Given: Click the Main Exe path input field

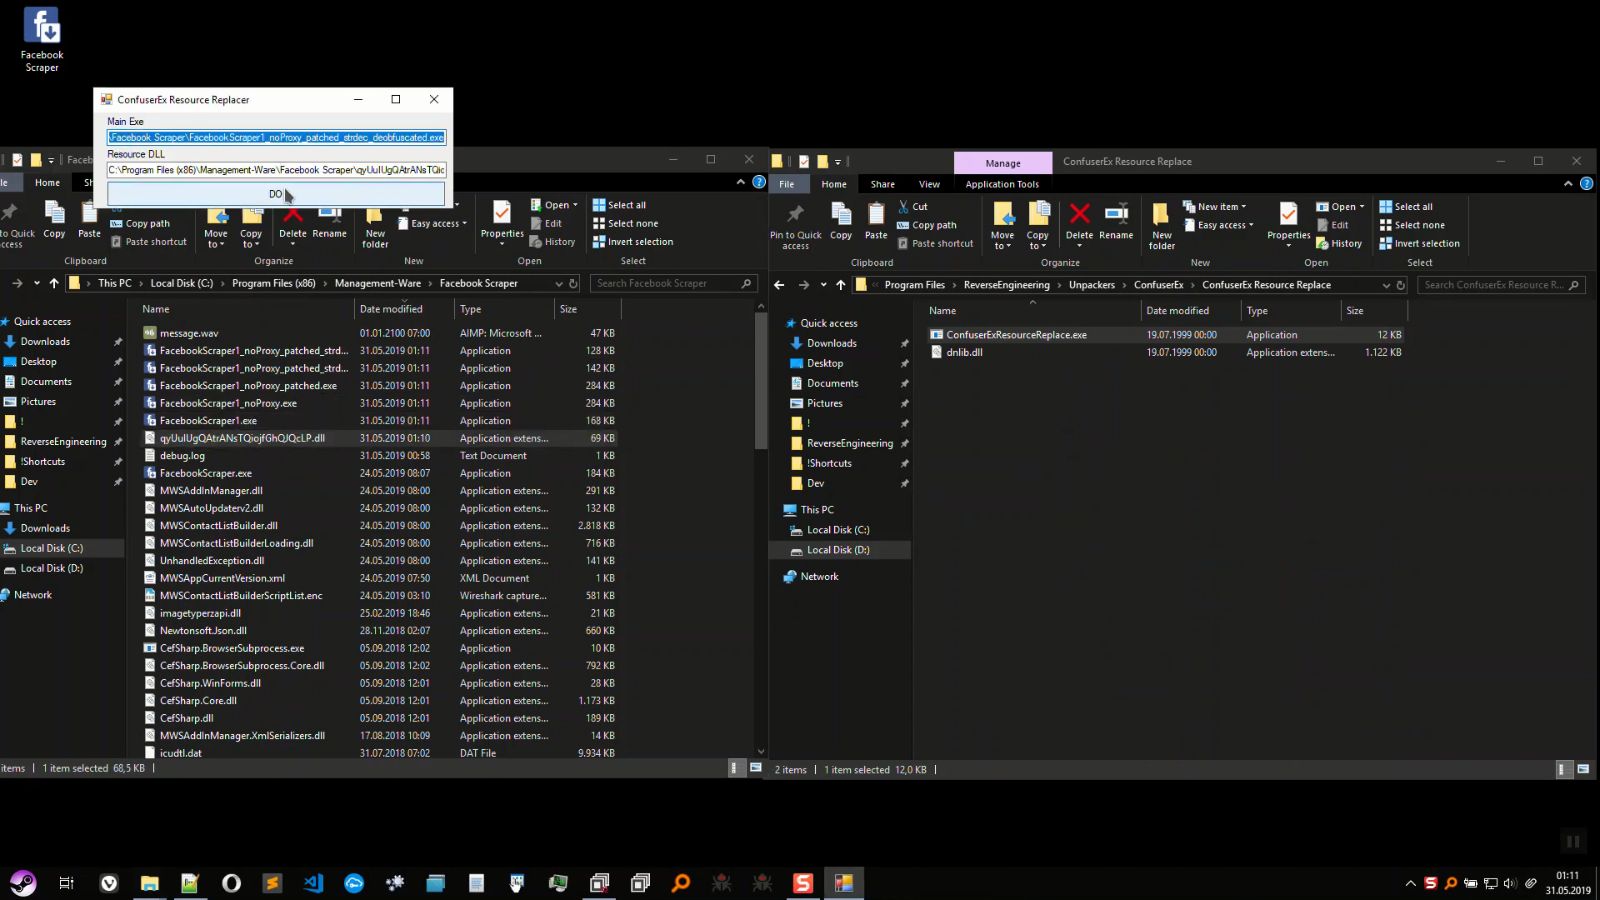Looking at the screenshot, I should [276, 137].
